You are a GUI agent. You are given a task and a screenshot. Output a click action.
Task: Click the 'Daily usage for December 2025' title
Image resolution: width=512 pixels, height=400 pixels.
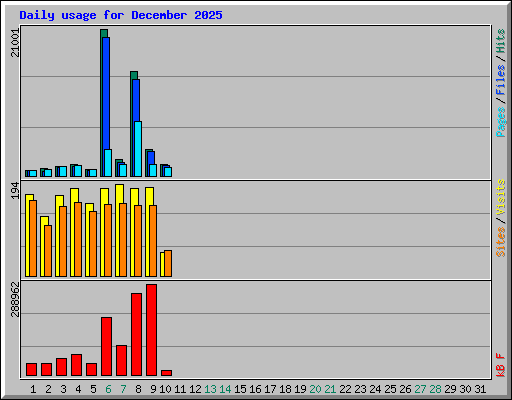point(121,15)
